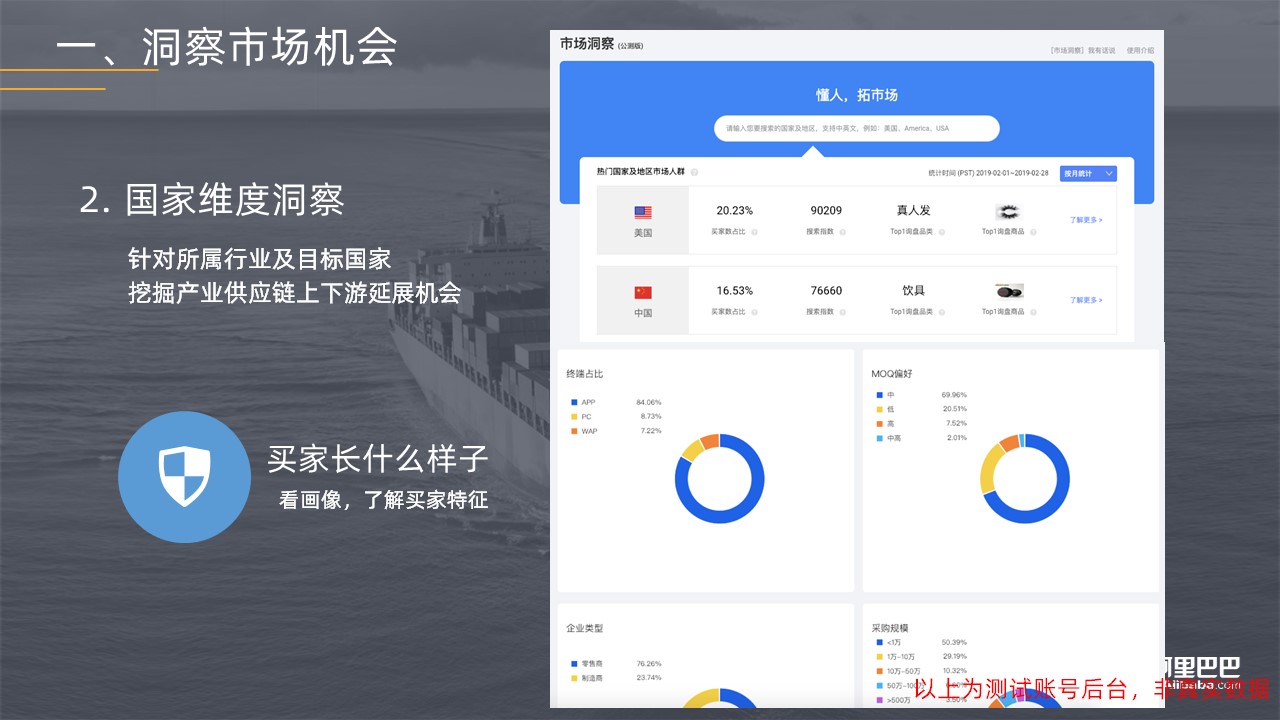Screen dimensions: 1280x720
Task: Click the 真人发 top category text
Action: (x=913, y=211)
